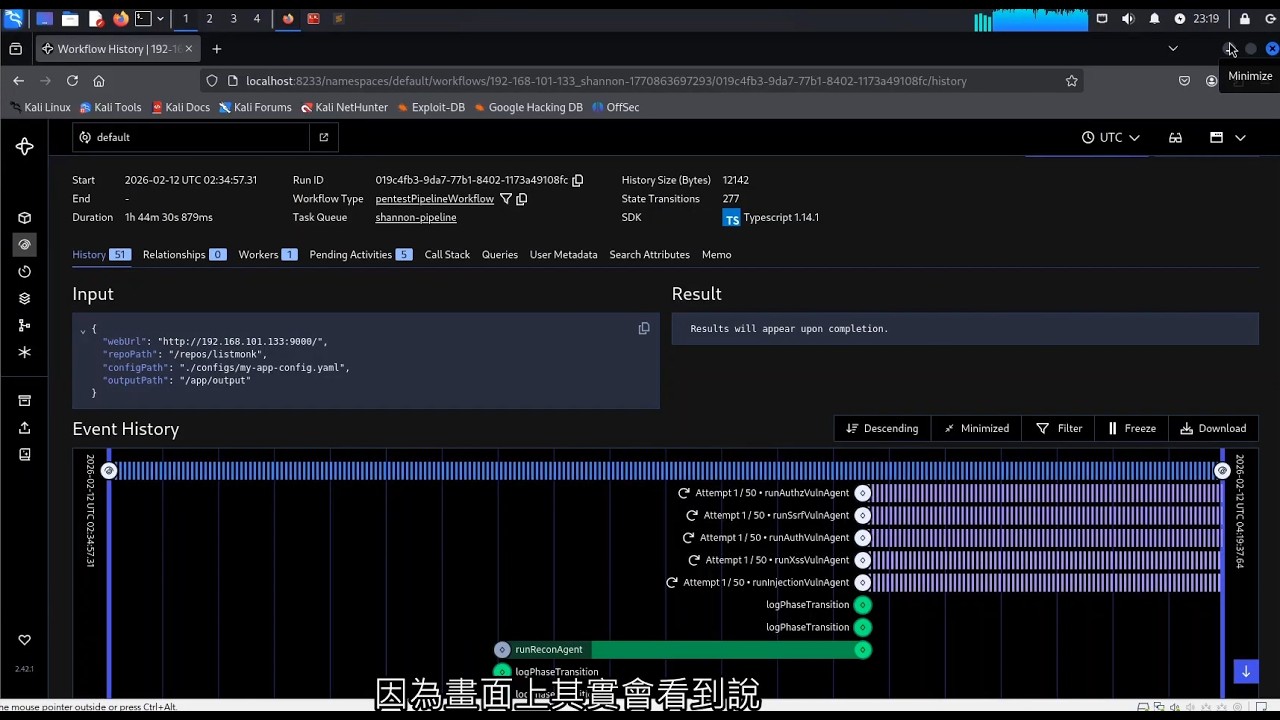This screenshot has width=1280, height=720.
Task: Collapse the Input JSON object
Action: pyautogui.click(x=83, y=330)
